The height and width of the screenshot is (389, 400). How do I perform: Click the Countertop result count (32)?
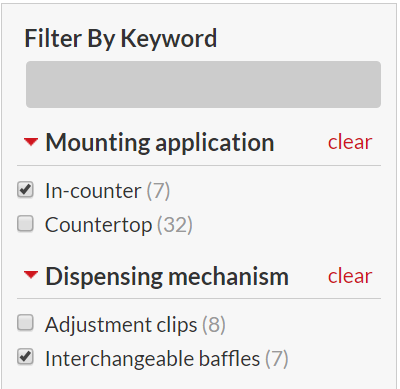coord(175,225)
